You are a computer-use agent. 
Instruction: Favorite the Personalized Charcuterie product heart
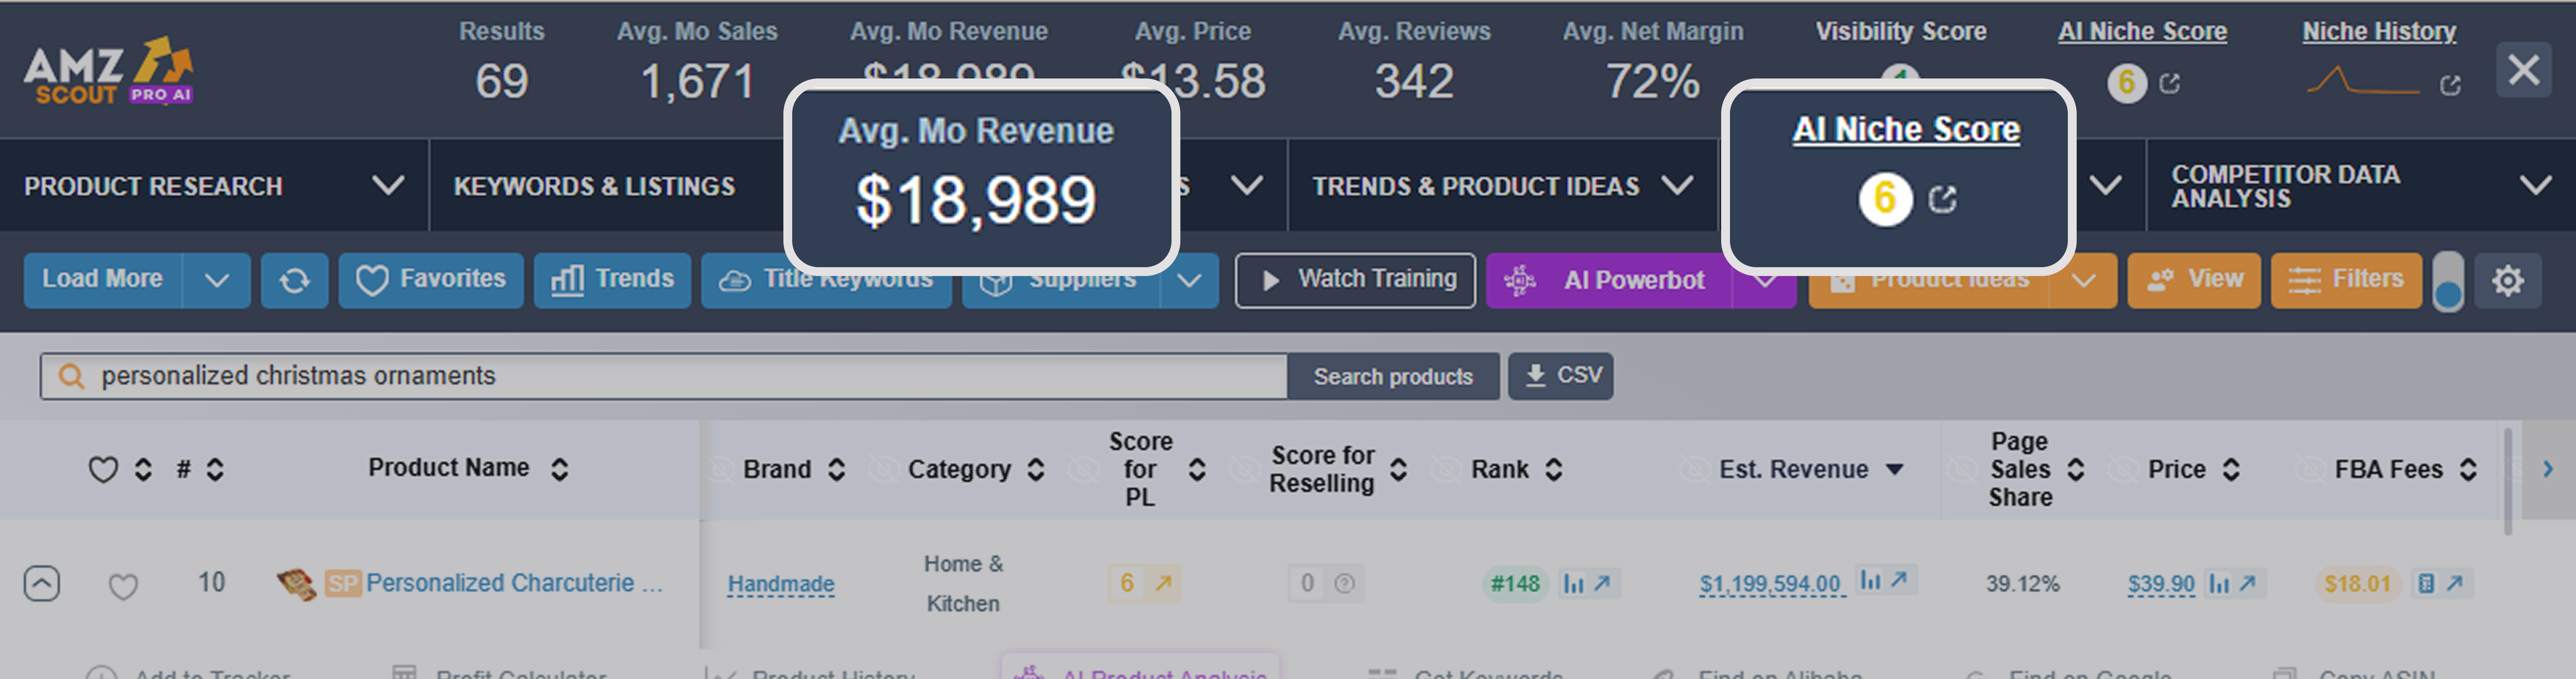click(123, 586)
